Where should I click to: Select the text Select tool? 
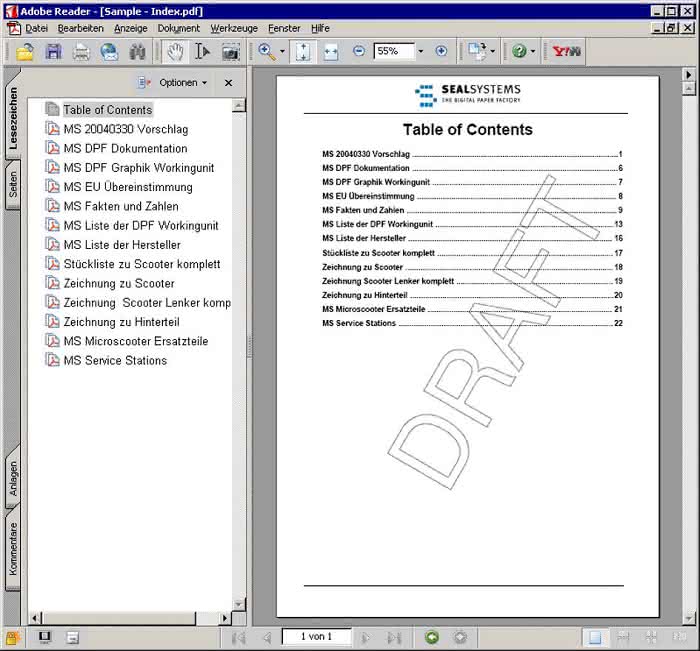(202, 52)
